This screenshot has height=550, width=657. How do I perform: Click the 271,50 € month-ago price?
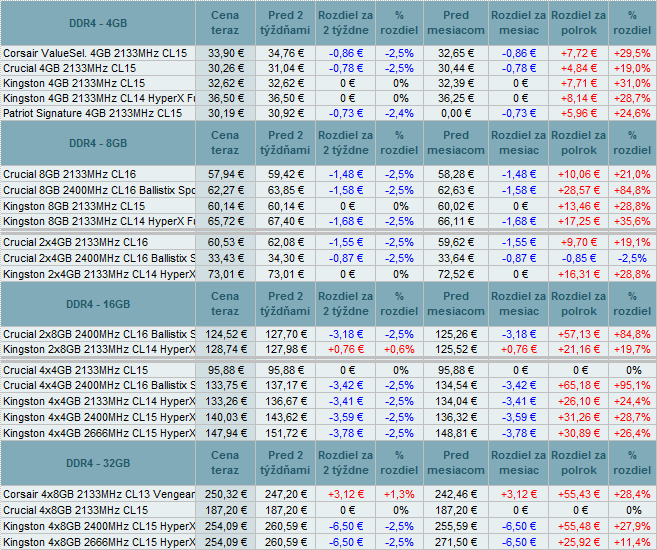(x=456, y=542)
